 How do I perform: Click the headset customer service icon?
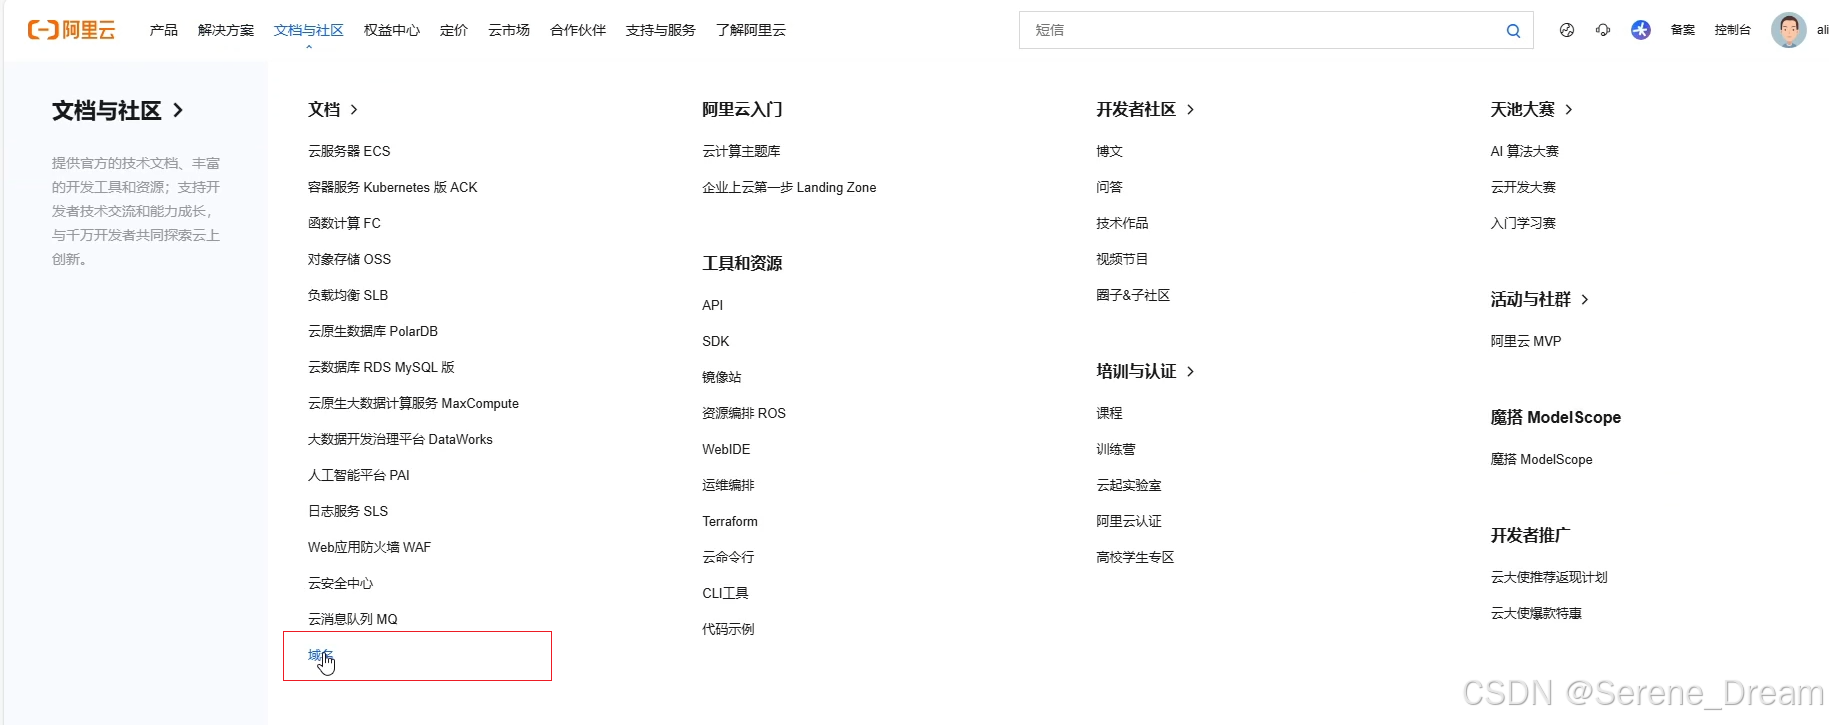click(1603, 30)
